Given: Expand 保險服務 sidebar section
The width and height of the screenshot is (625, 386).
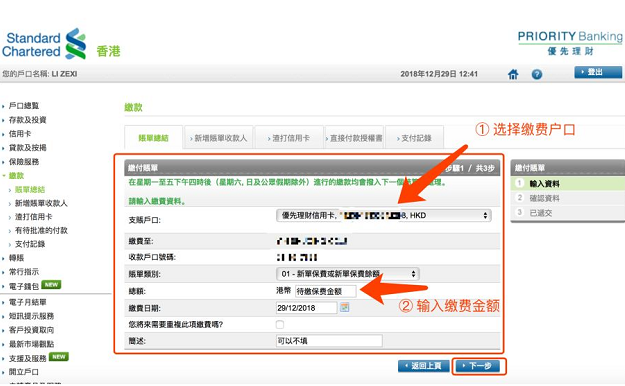Looking at the screenshot, I should (x=24, y=161).
